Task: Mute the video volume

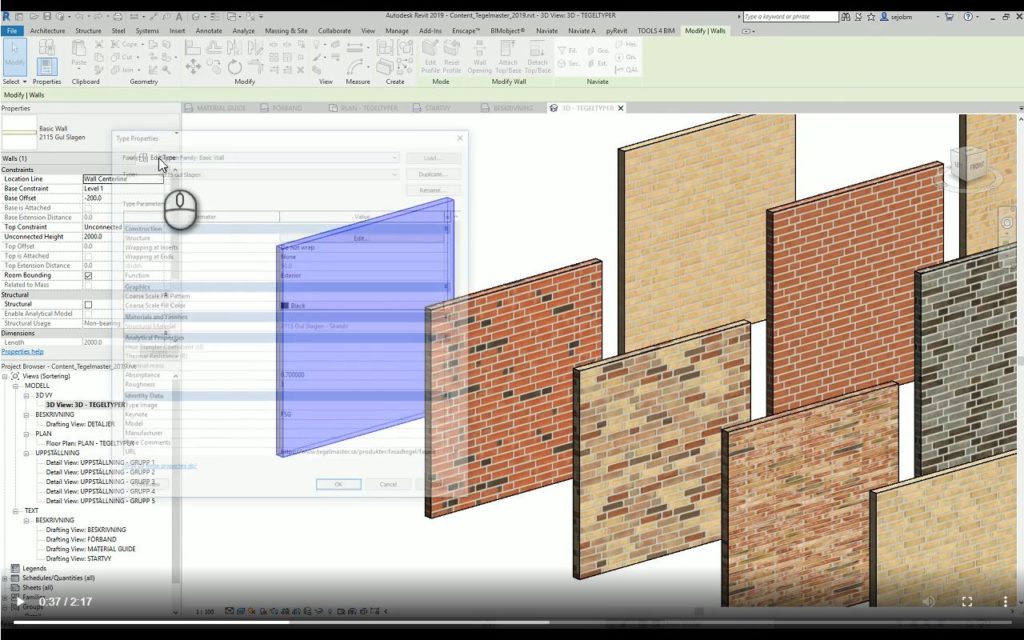Action: coord(929,601)
